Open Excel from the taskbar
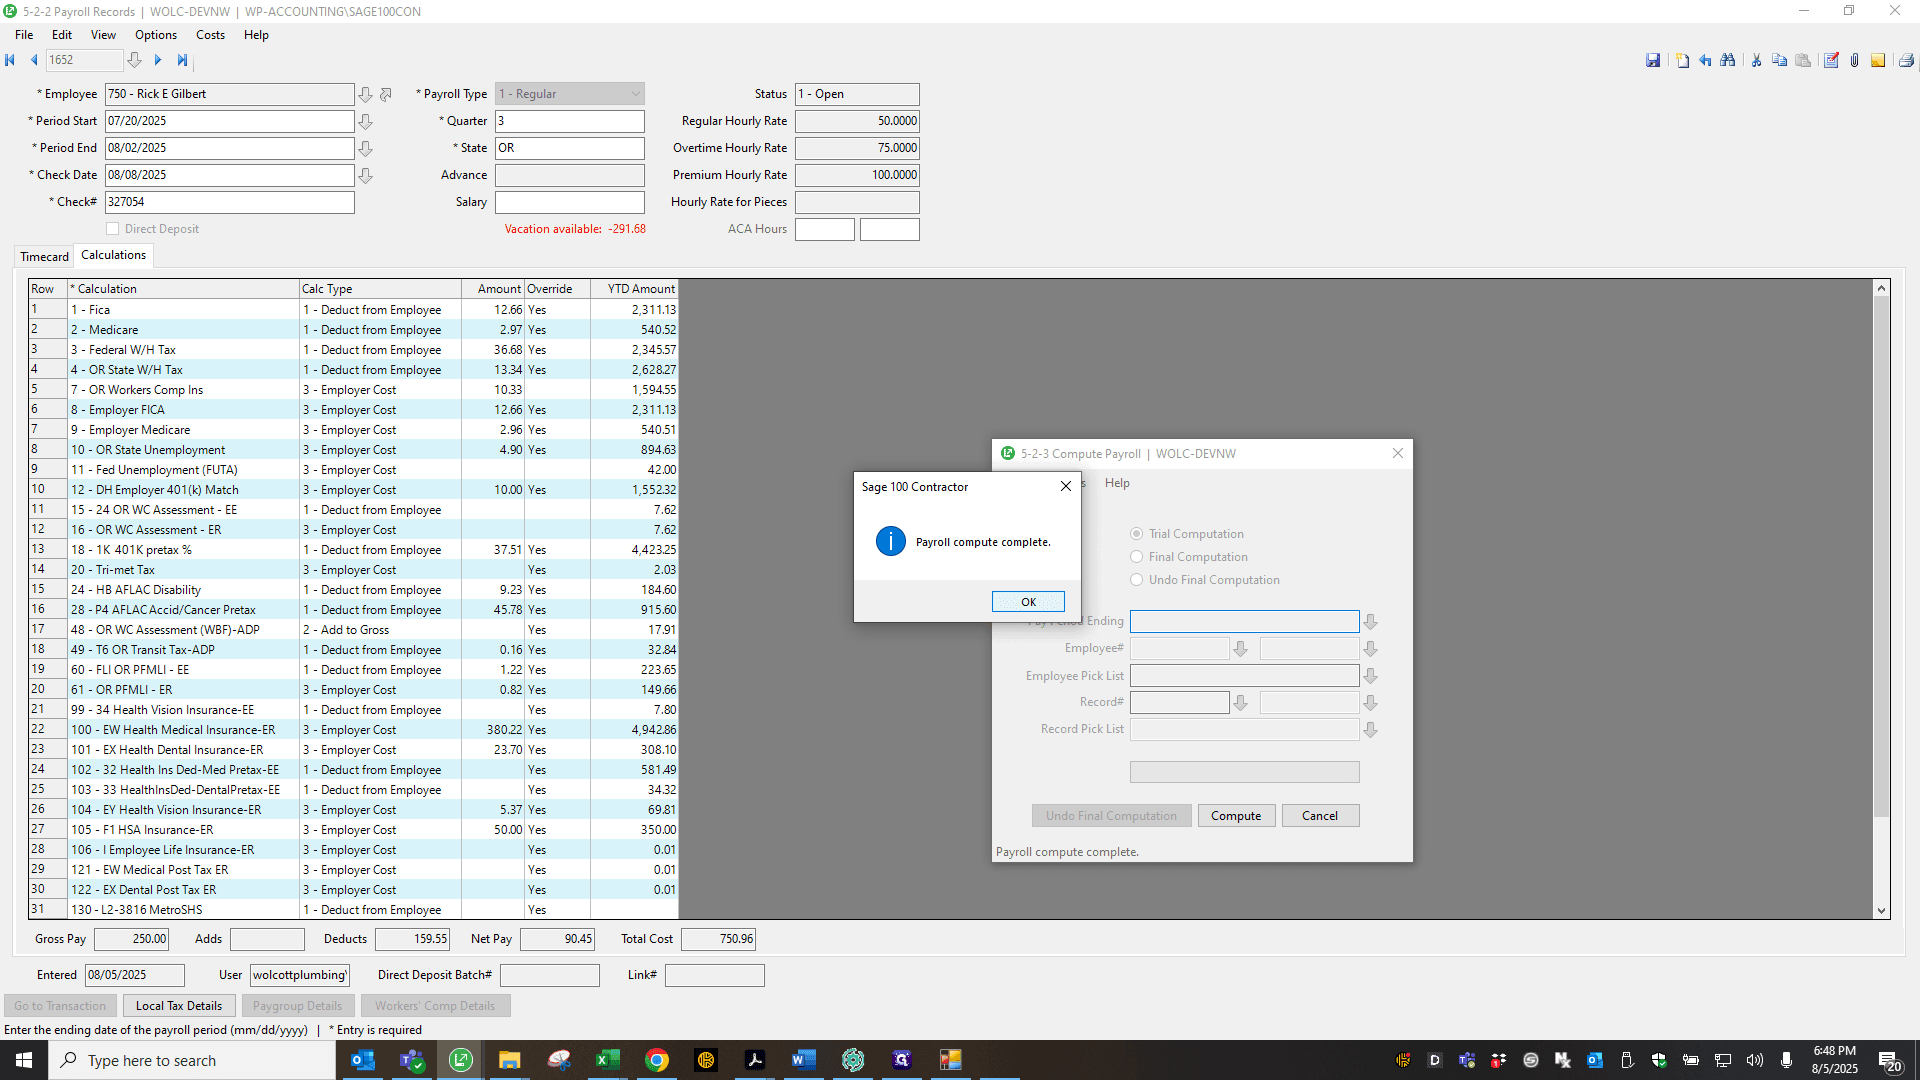The height and width of the screenshot is (1080, 1920). coord(607,1060)
